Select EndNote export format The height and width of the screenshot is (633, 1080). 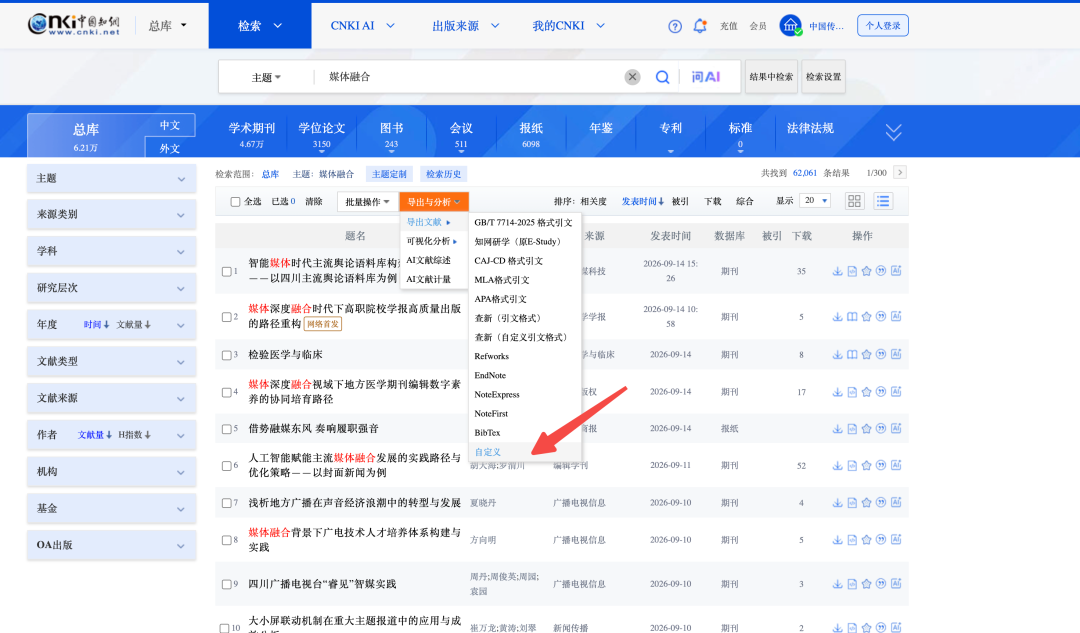(490, 375)
